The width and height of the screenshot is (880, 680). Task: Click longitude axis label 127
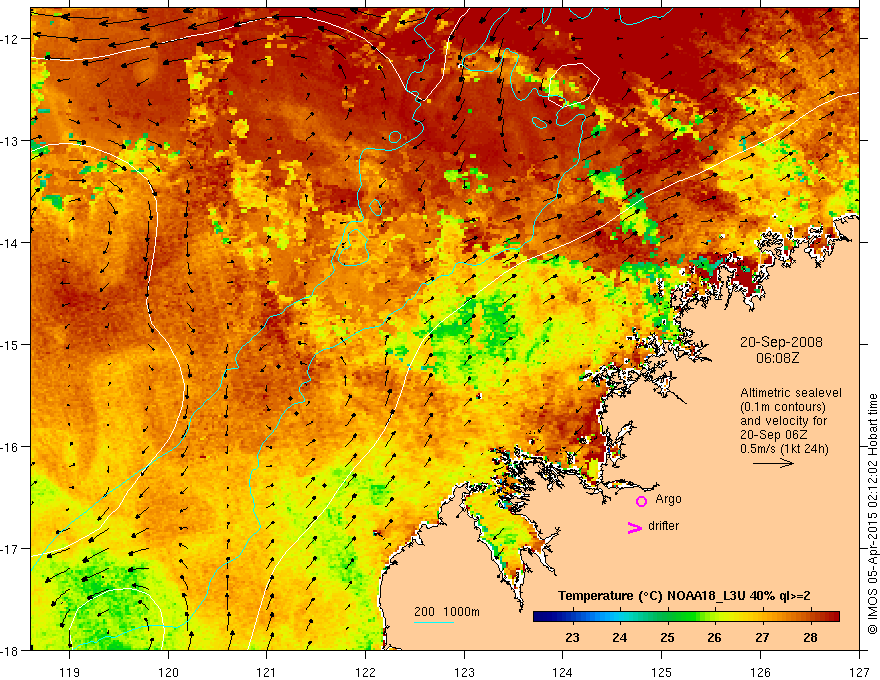(x=859, y=672)
